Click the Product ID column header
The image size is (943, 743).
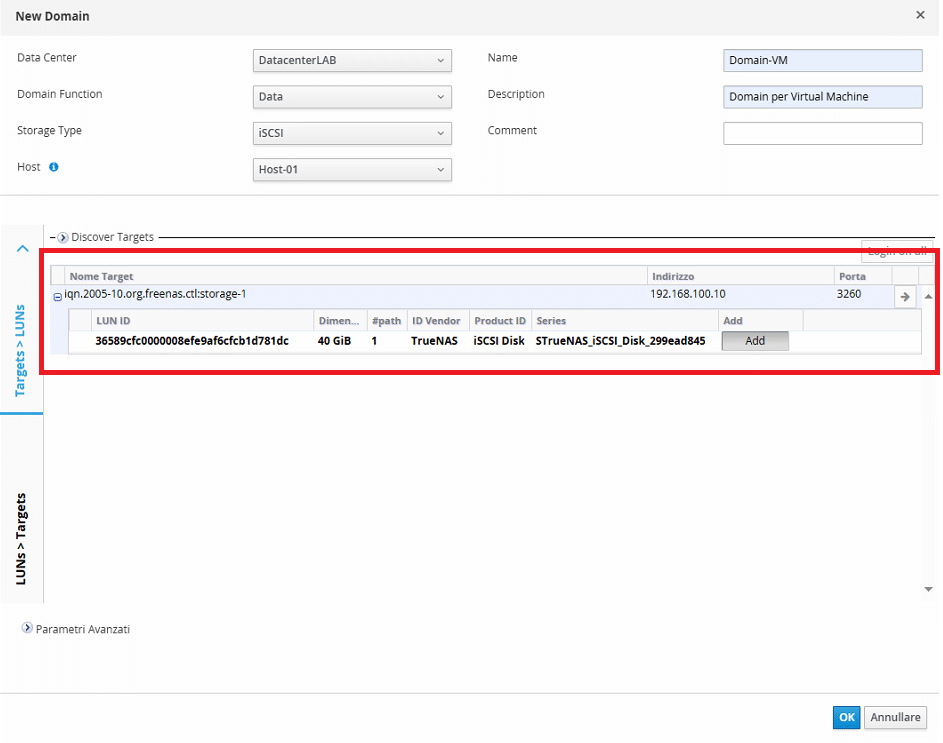pos(500,321)
